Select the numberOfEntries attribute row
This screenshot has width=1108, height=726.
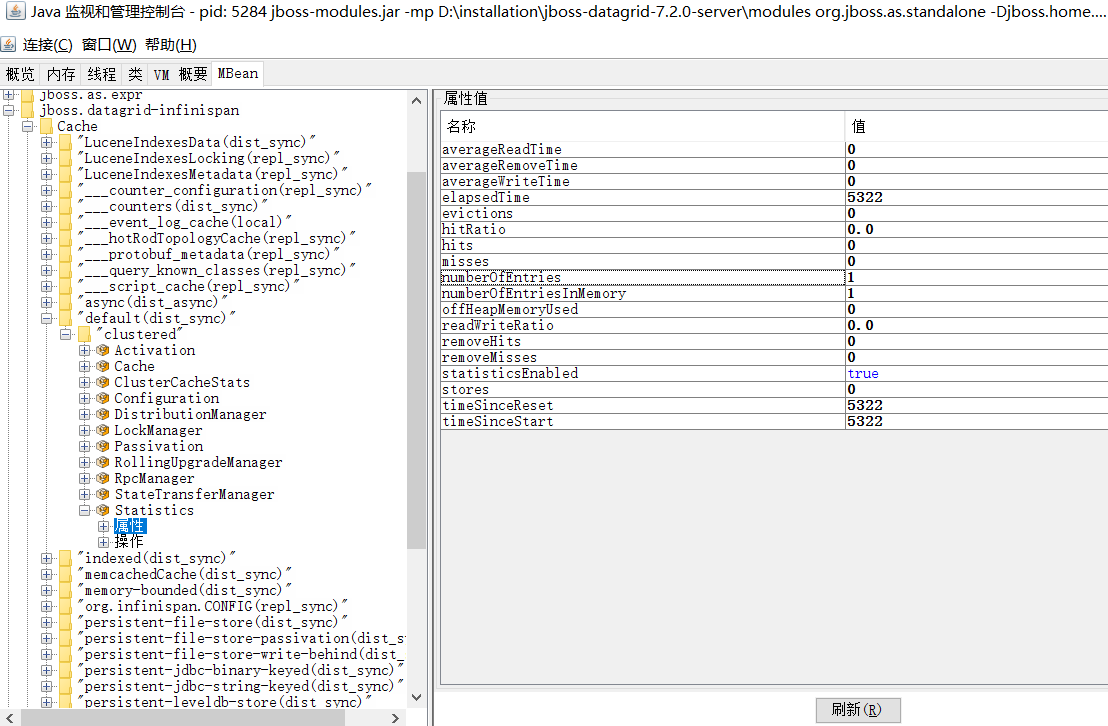pos(774,278)
